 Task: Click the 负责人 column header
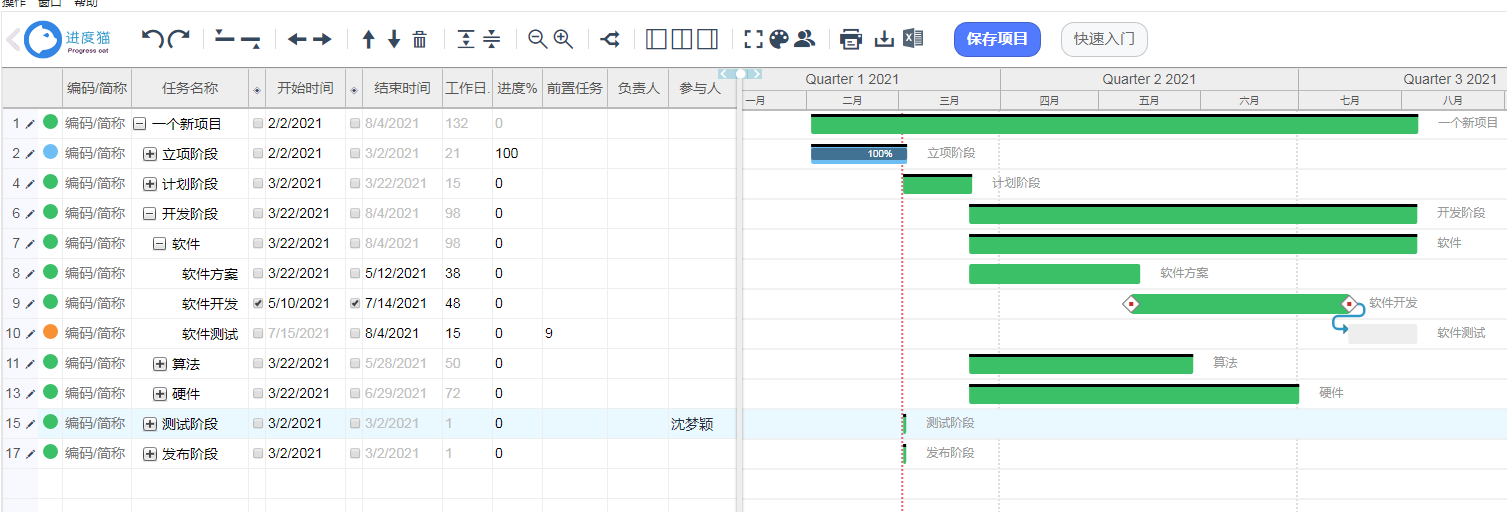point(638,88)
